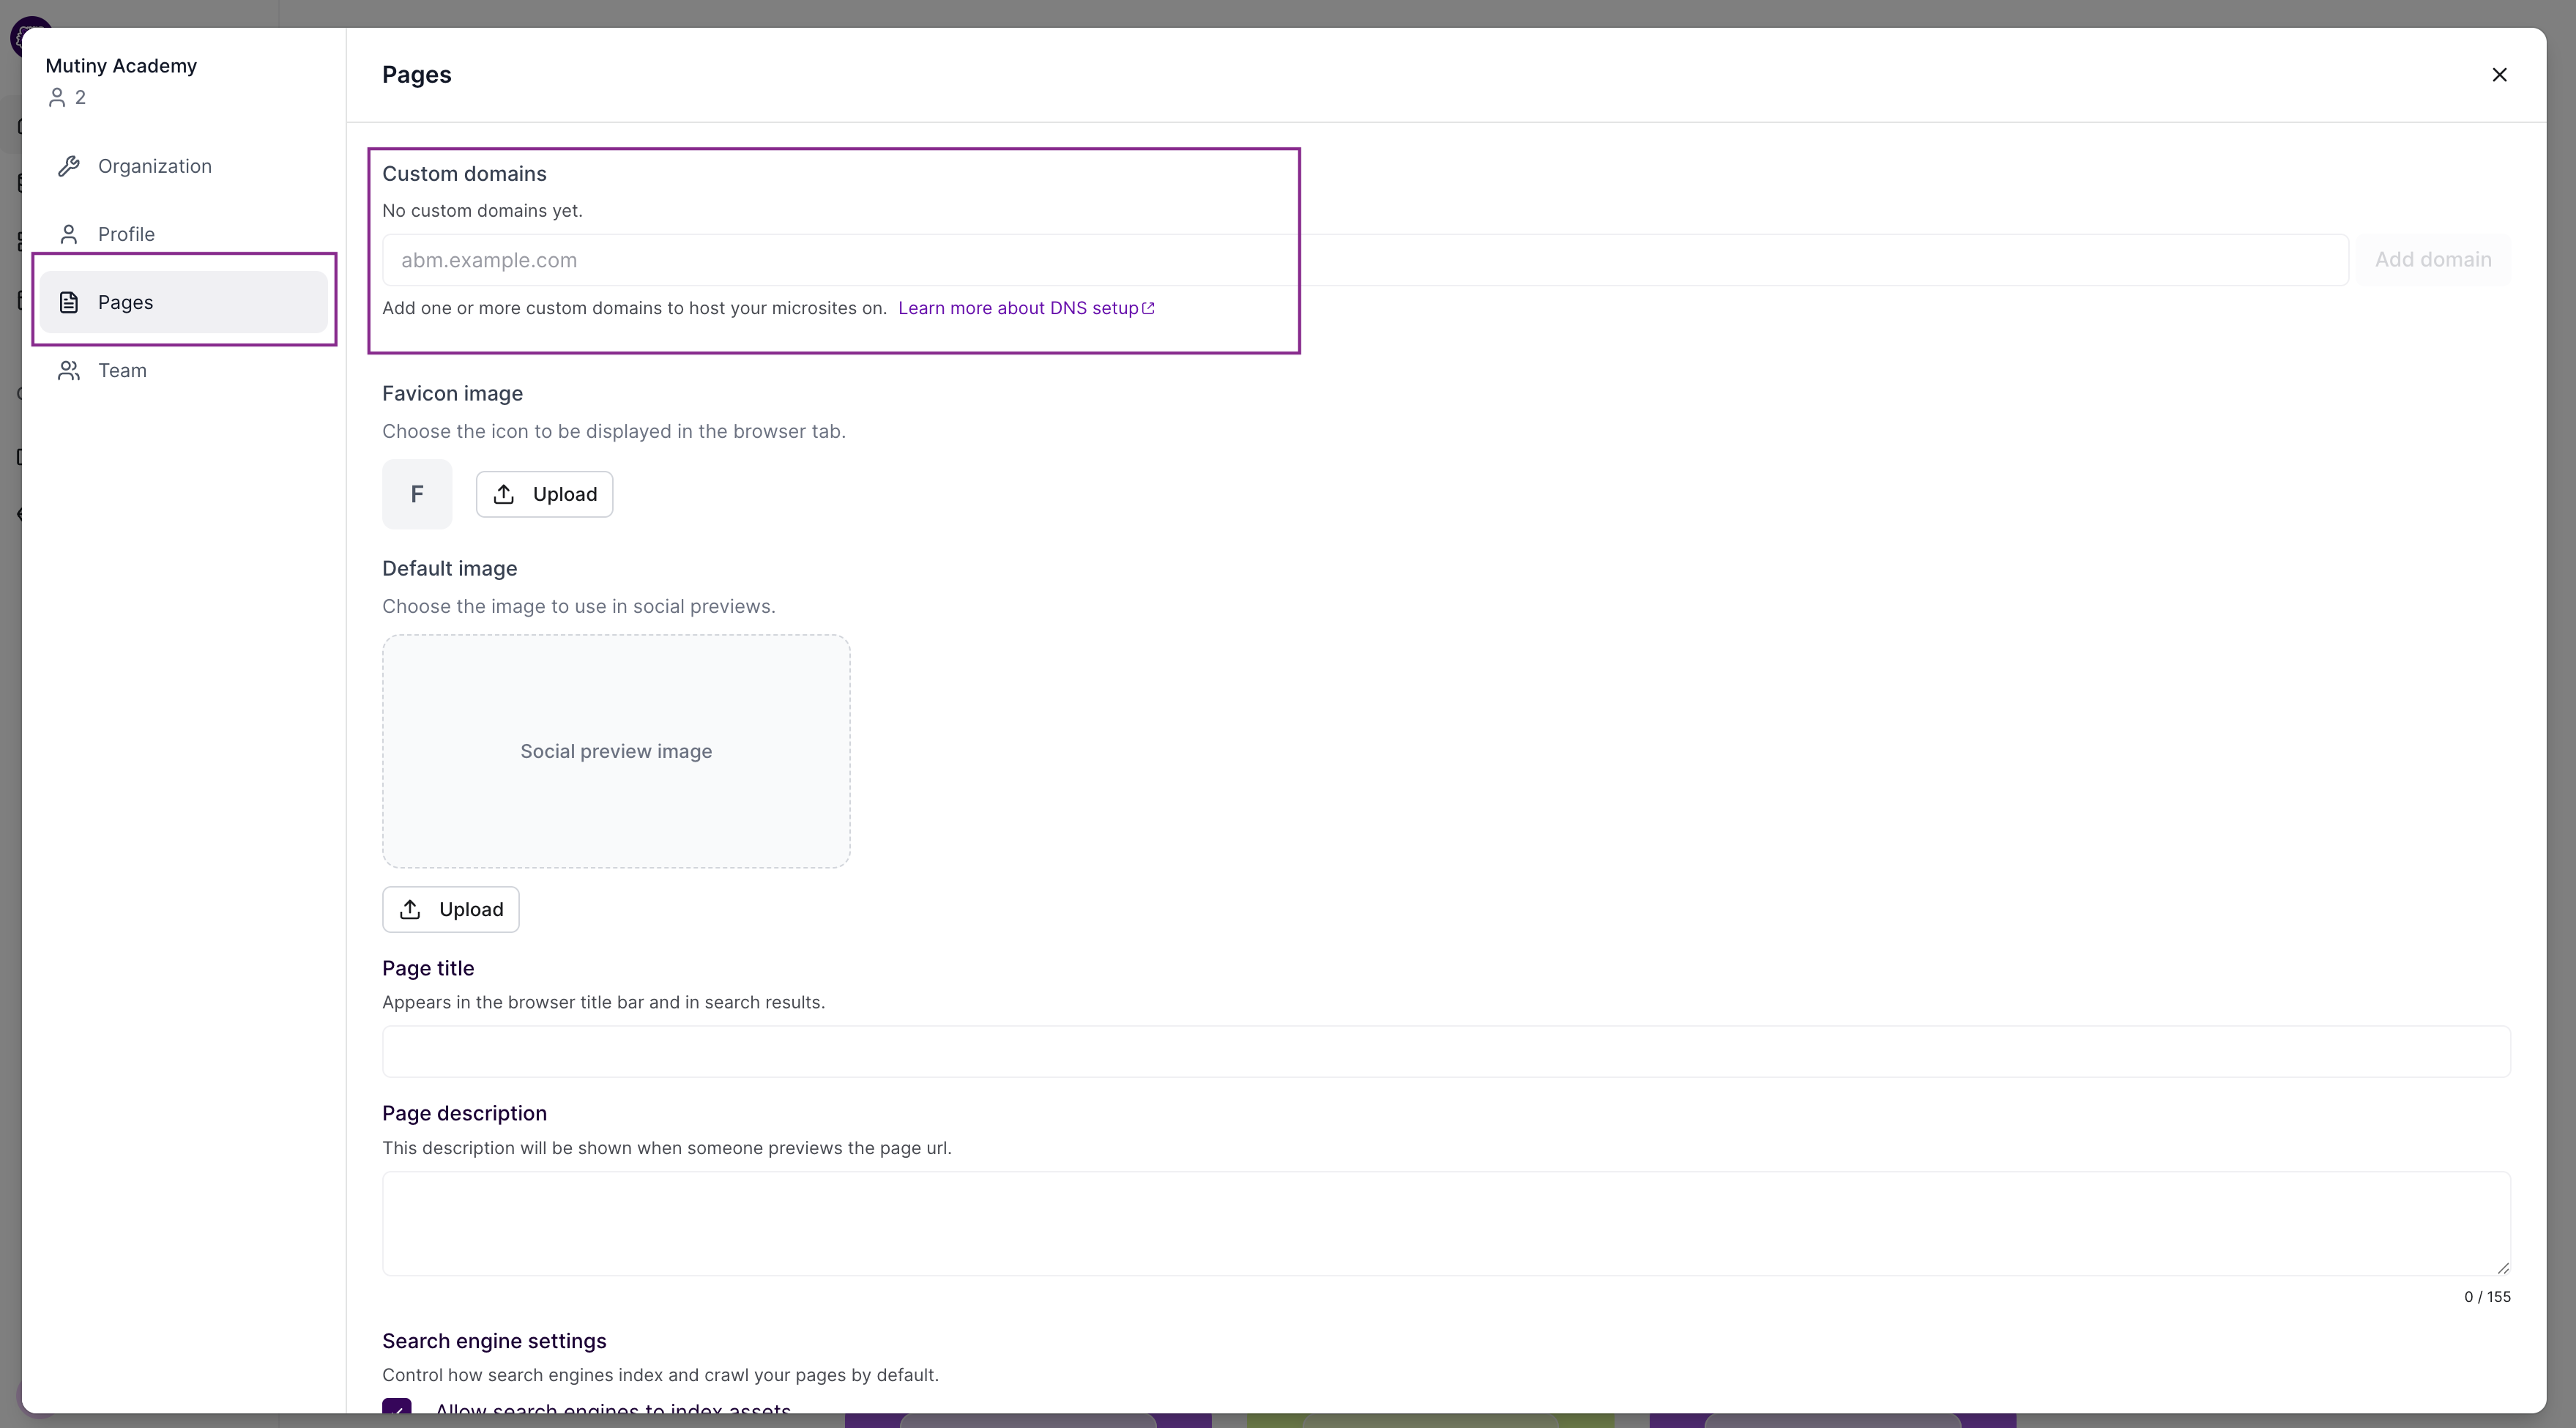This screenshot has width=2576, height=1428.
Task: Open the Team settings section
Action: point(184,370)
